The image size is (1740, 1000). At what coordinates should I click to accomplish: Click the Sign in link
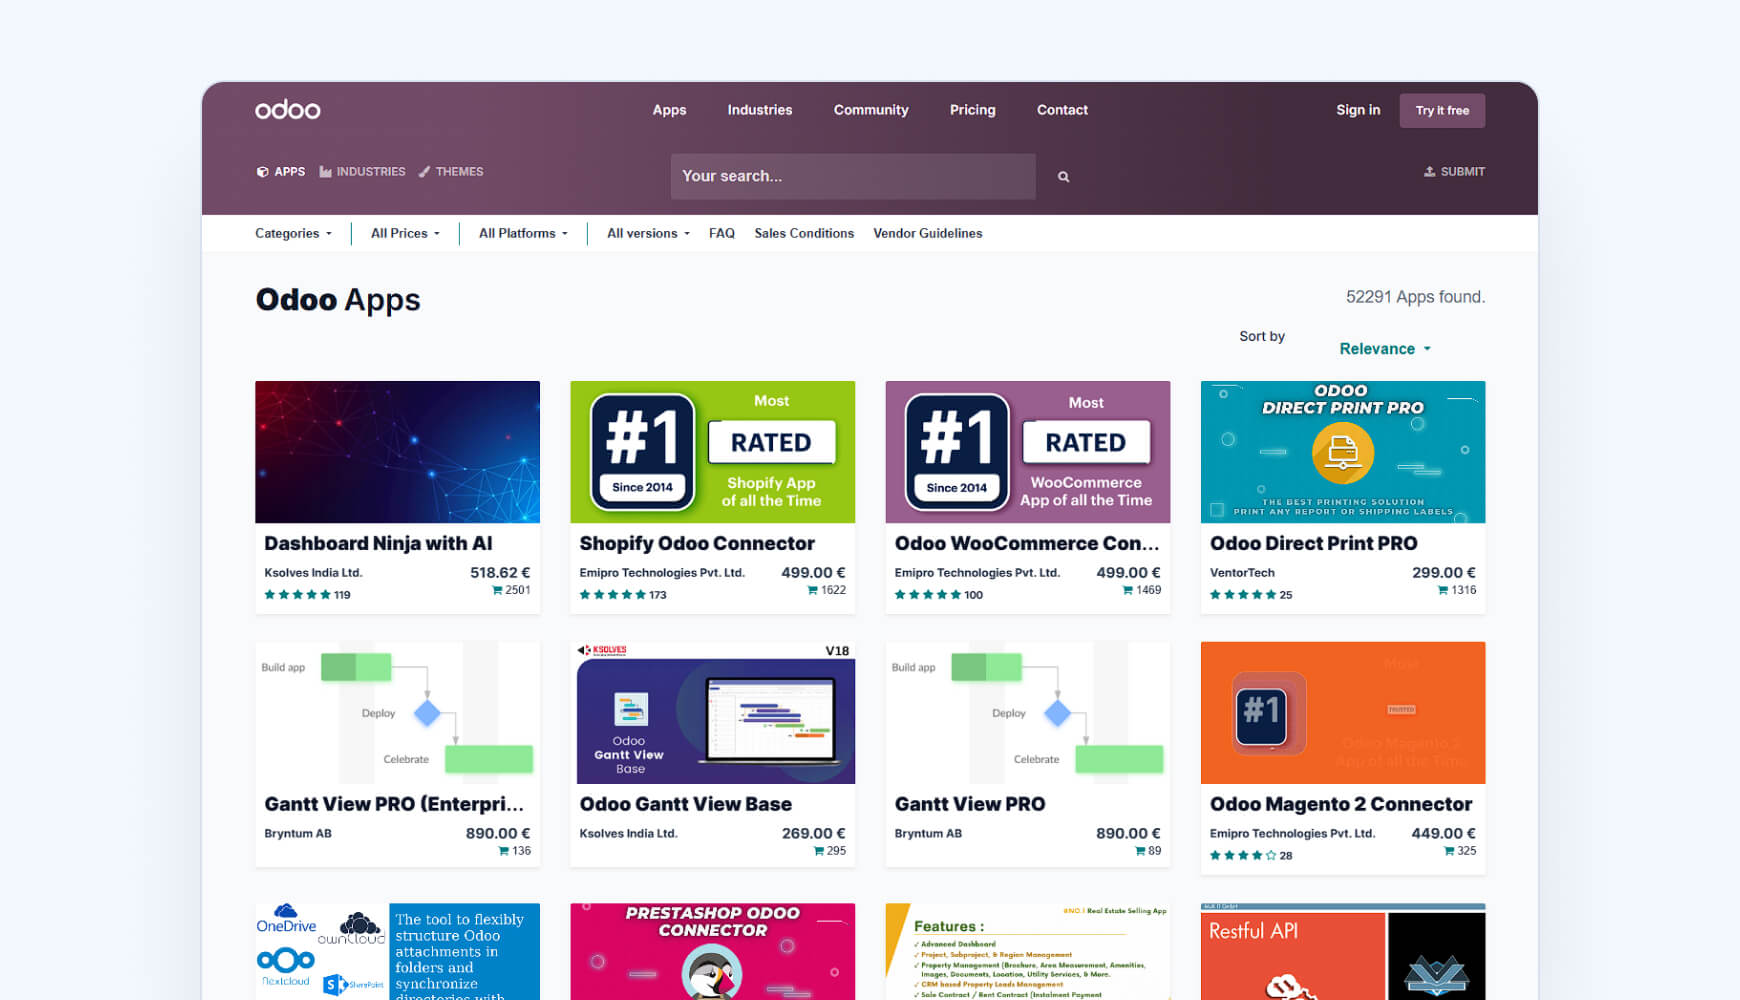click(x=1358, y=110)
